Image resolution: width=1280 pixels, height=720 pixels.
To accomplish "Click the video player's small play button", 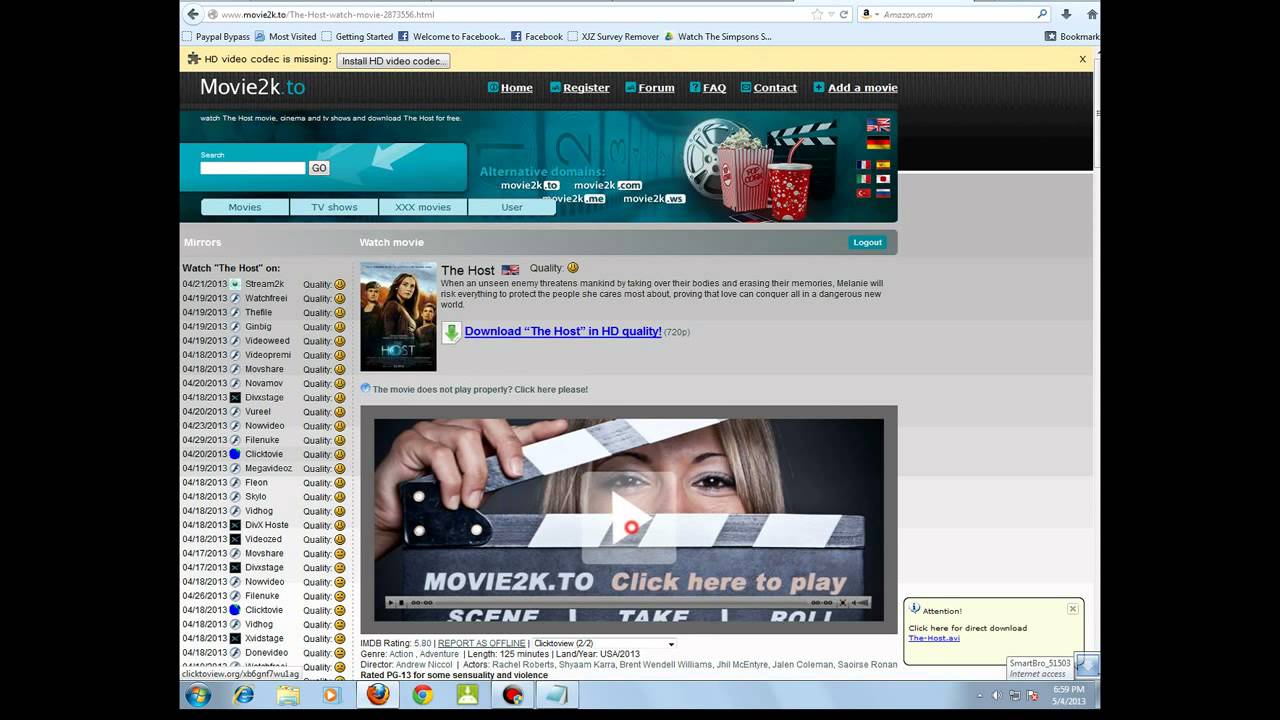I will coord(391,603).
